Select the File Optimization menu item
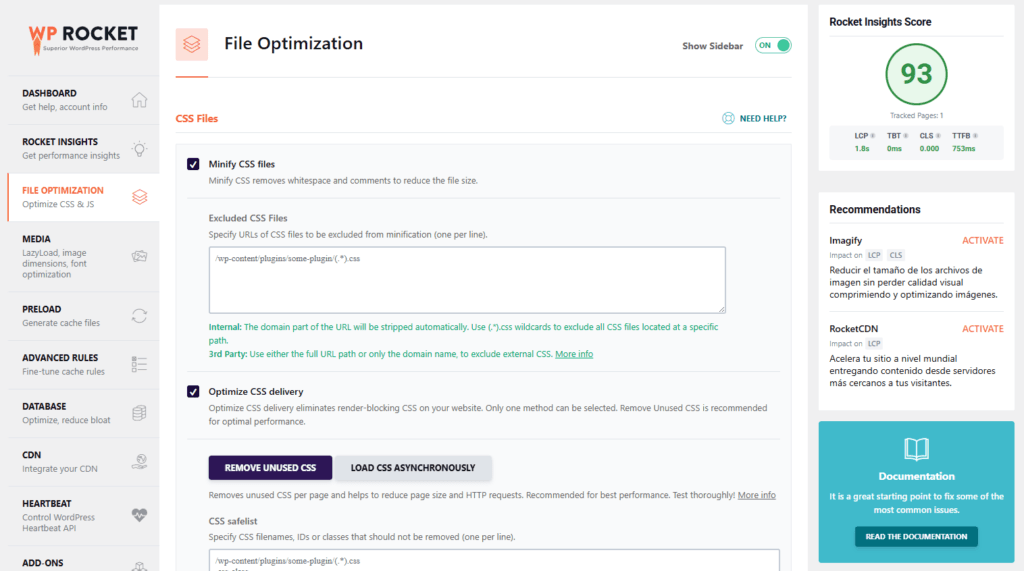 [x=83, y=197]
